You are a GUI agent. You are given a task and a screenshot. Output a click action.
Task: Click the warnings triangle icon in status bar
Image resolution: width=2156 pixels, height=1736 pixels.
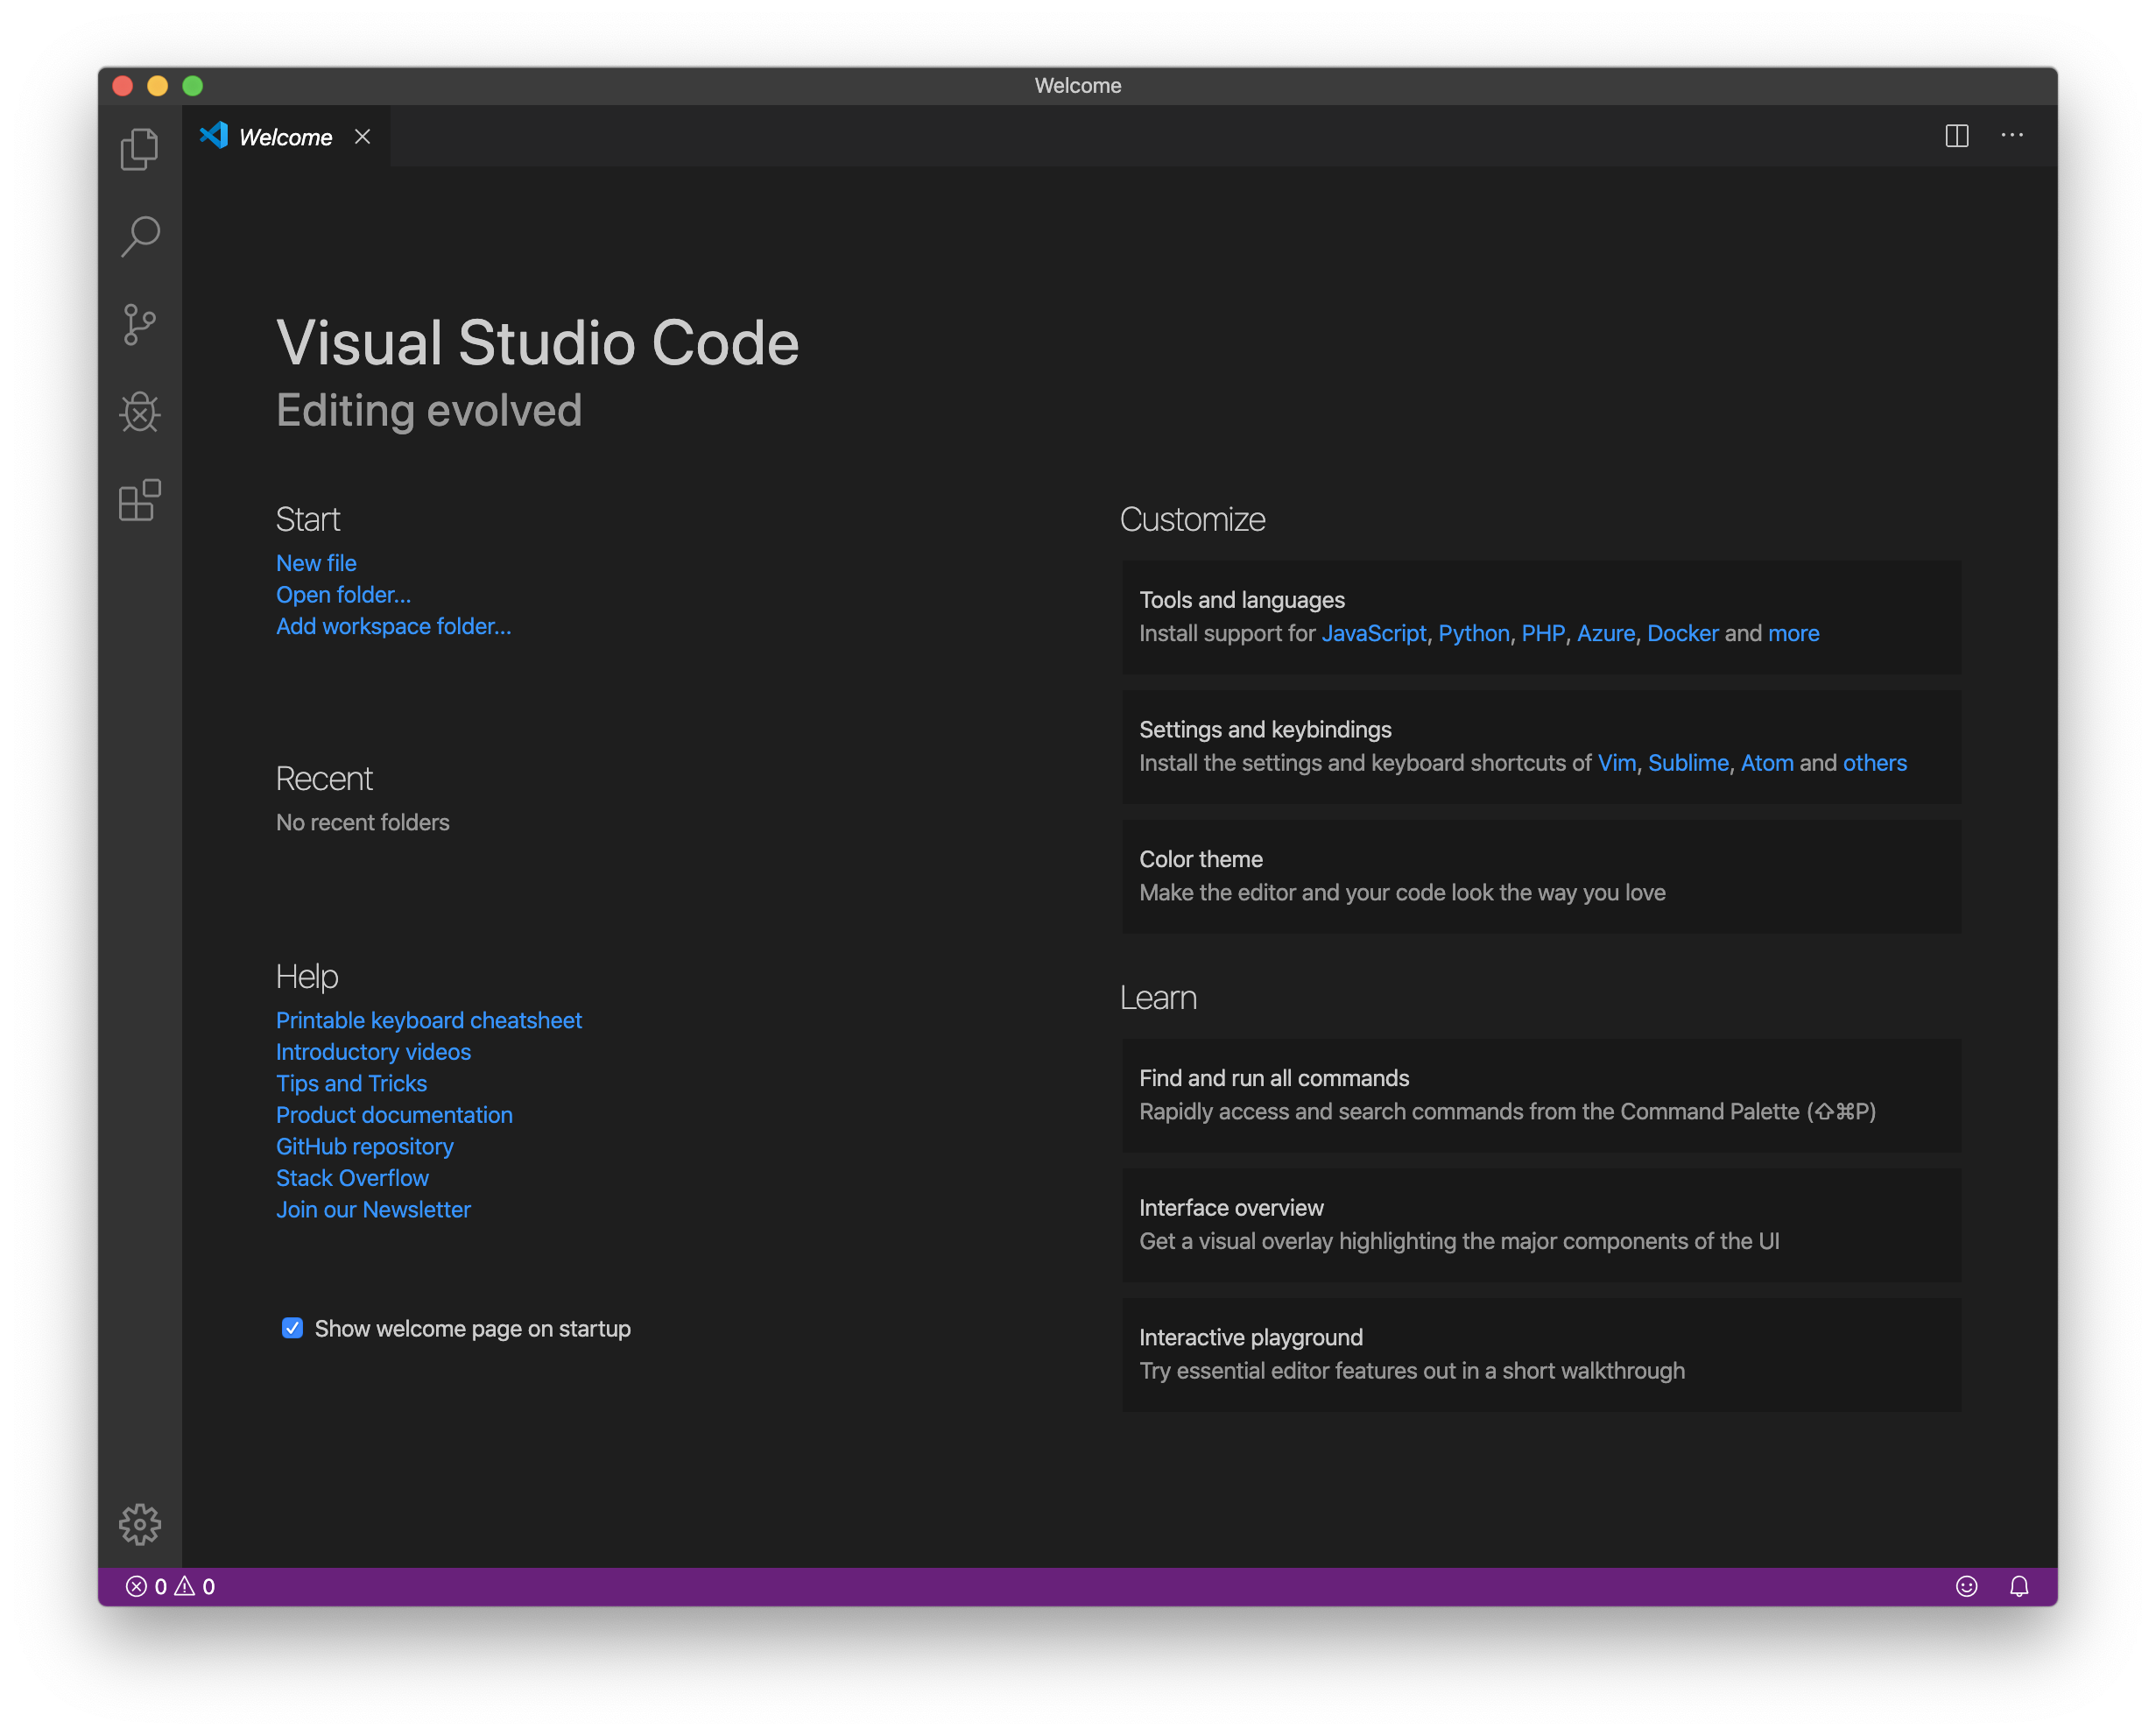click(x=185, y=1586)
